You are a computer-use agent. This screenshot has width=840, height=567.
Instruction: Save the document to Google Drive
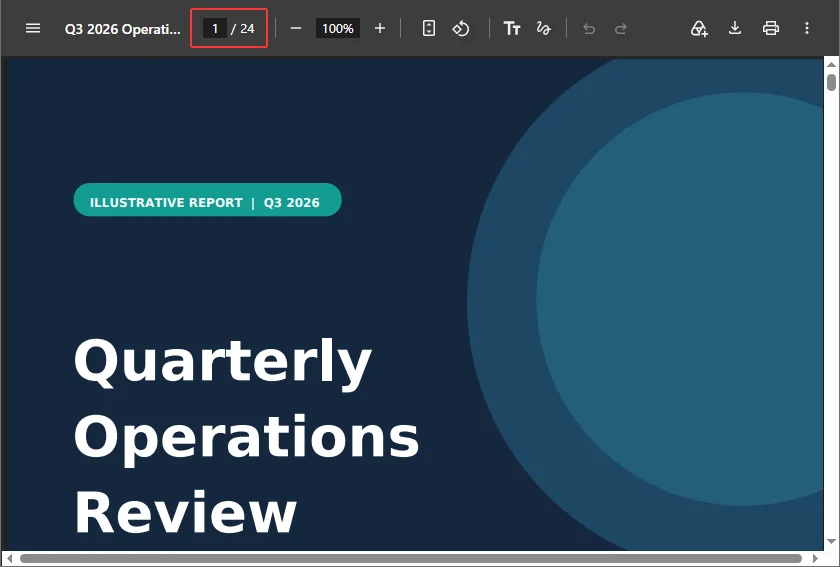click(699, 28)
